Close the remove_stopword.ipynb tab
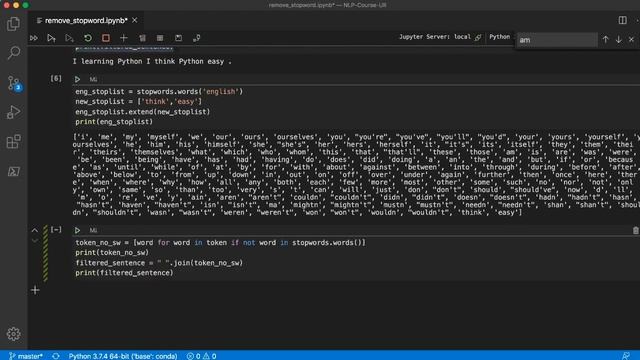This screenshot has height=360, width=640. 135,20
